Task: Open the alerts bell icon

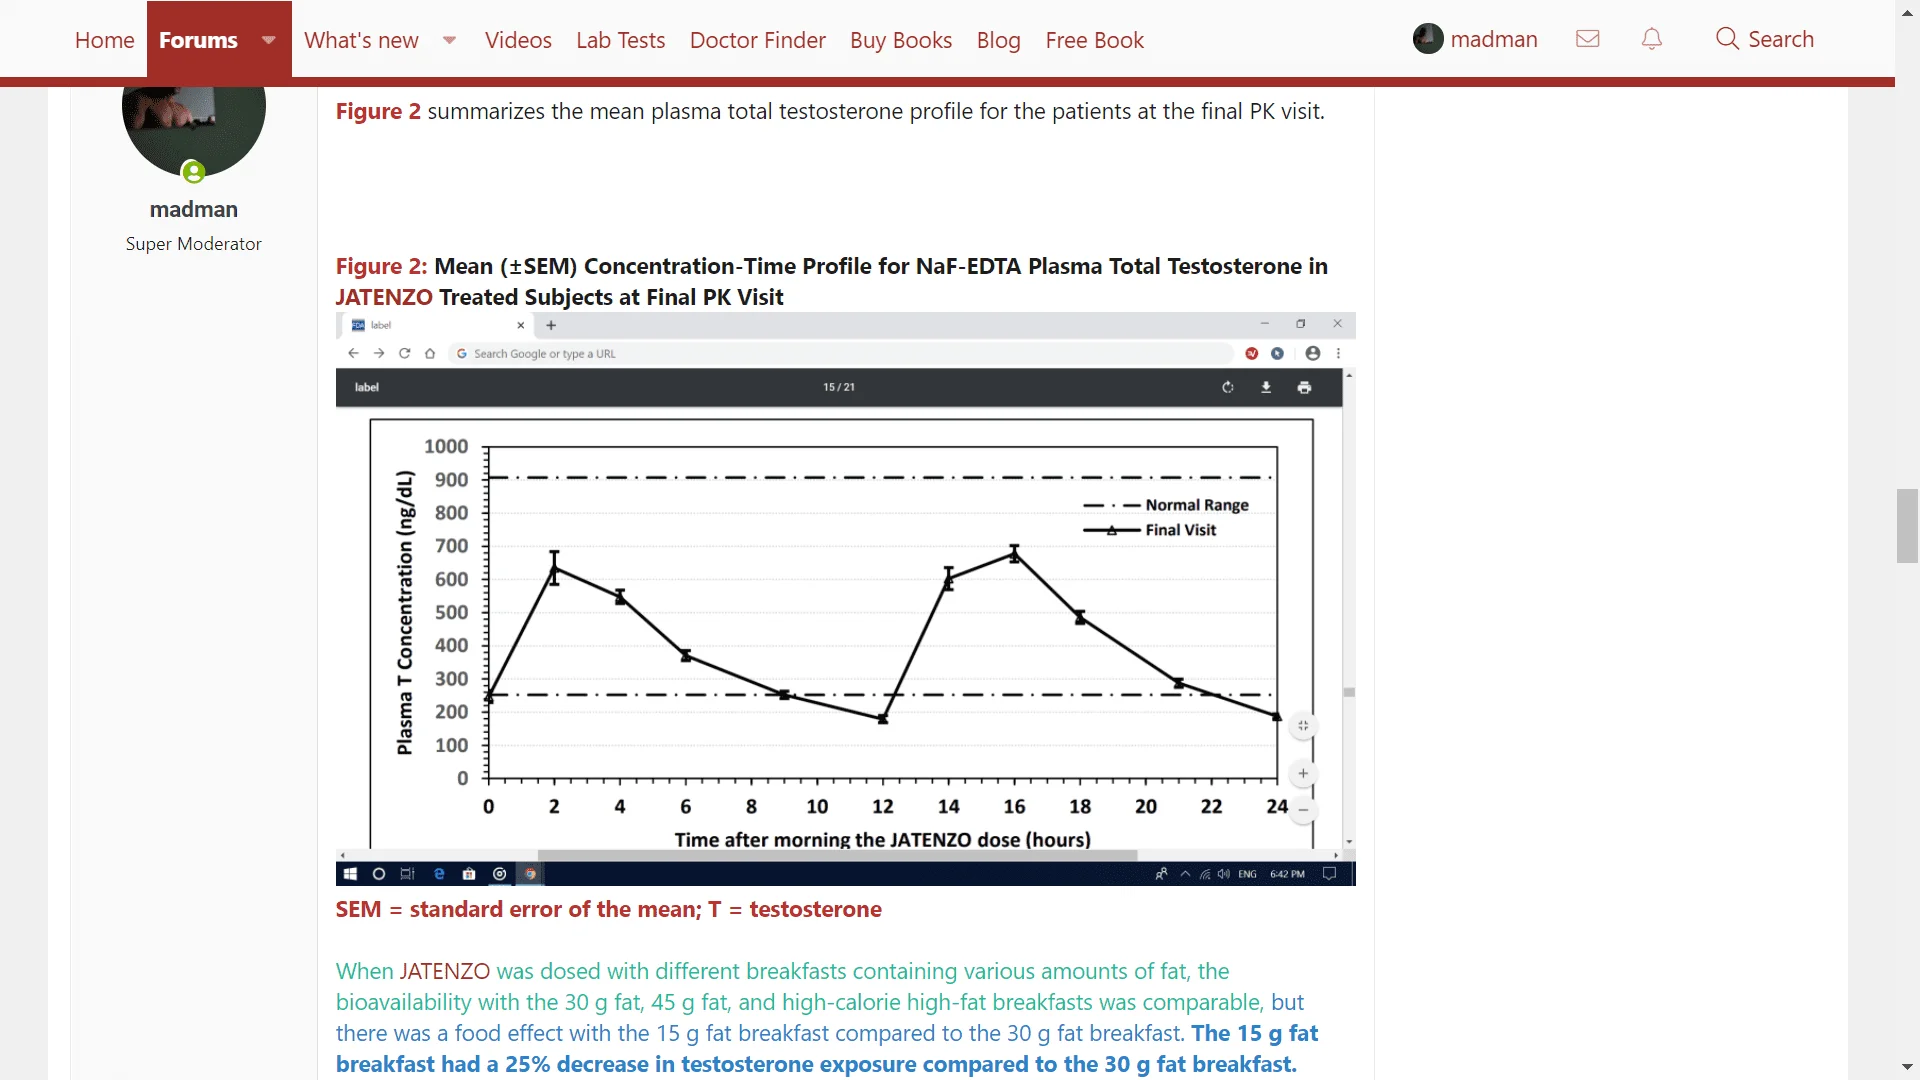Action: pos(1652,39)
